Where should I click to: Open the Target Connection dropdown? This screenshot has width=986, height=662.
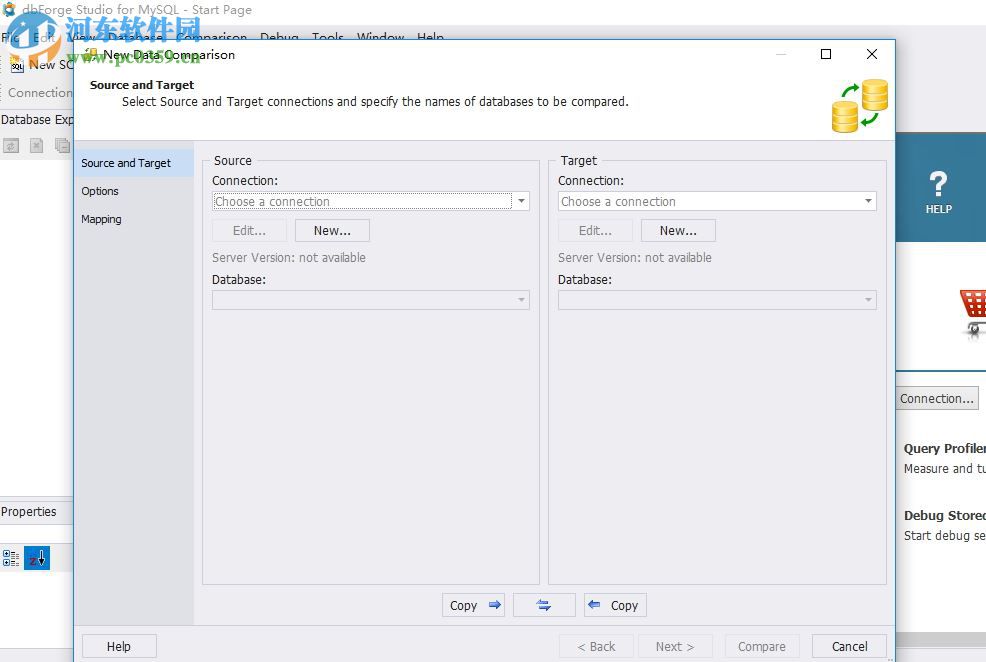coord(868,201)
